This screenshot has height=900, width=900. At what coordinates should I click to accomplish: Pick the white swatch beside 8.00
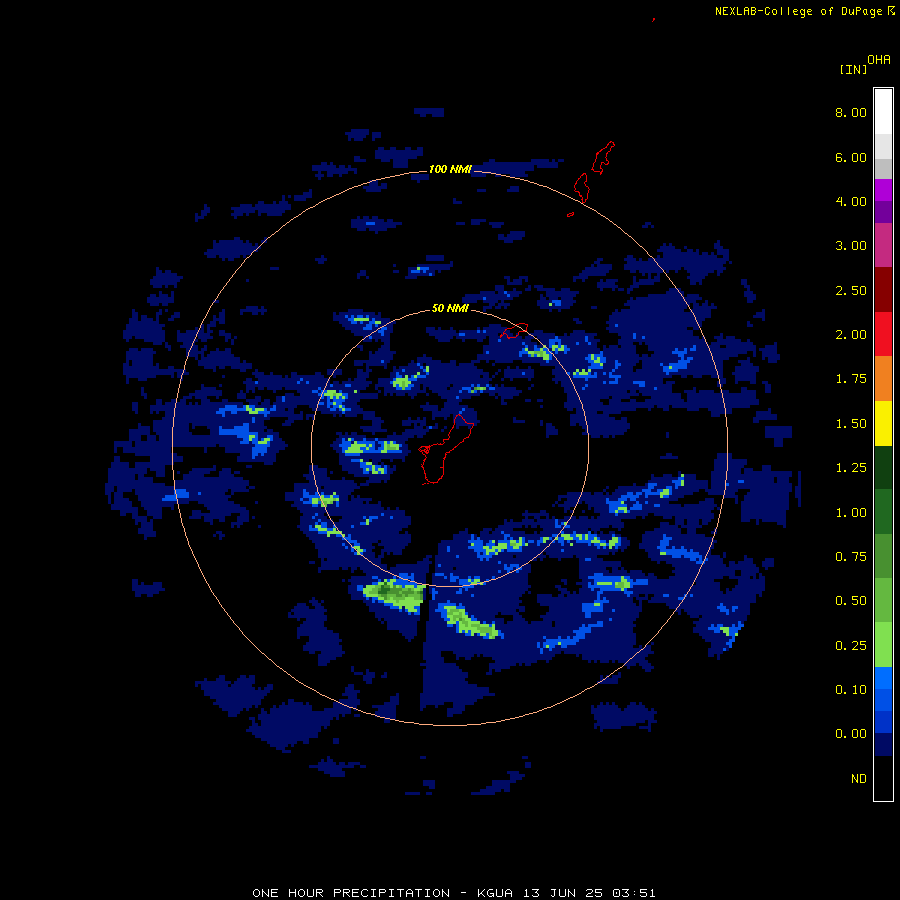[883, 112]
